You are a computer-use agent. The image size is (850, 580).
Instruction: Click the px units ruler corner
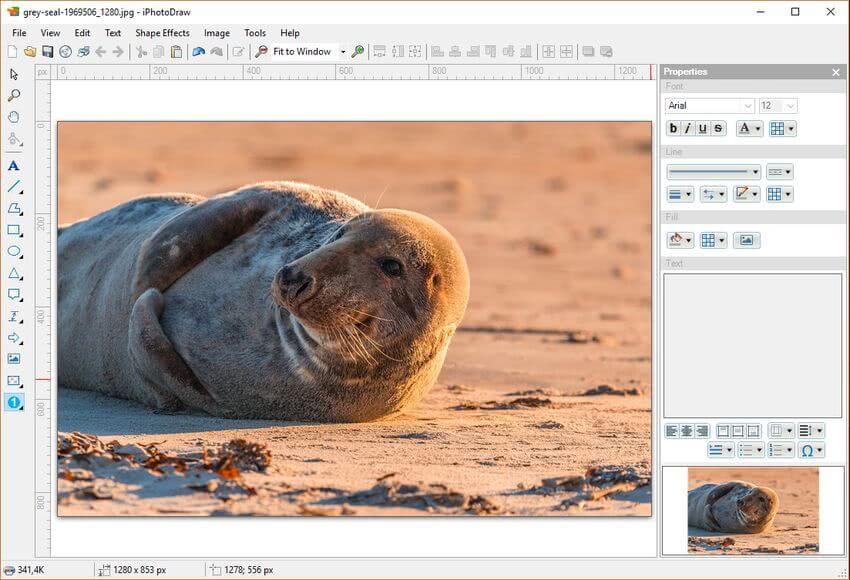pyautogui.click(x=43, y=72)
